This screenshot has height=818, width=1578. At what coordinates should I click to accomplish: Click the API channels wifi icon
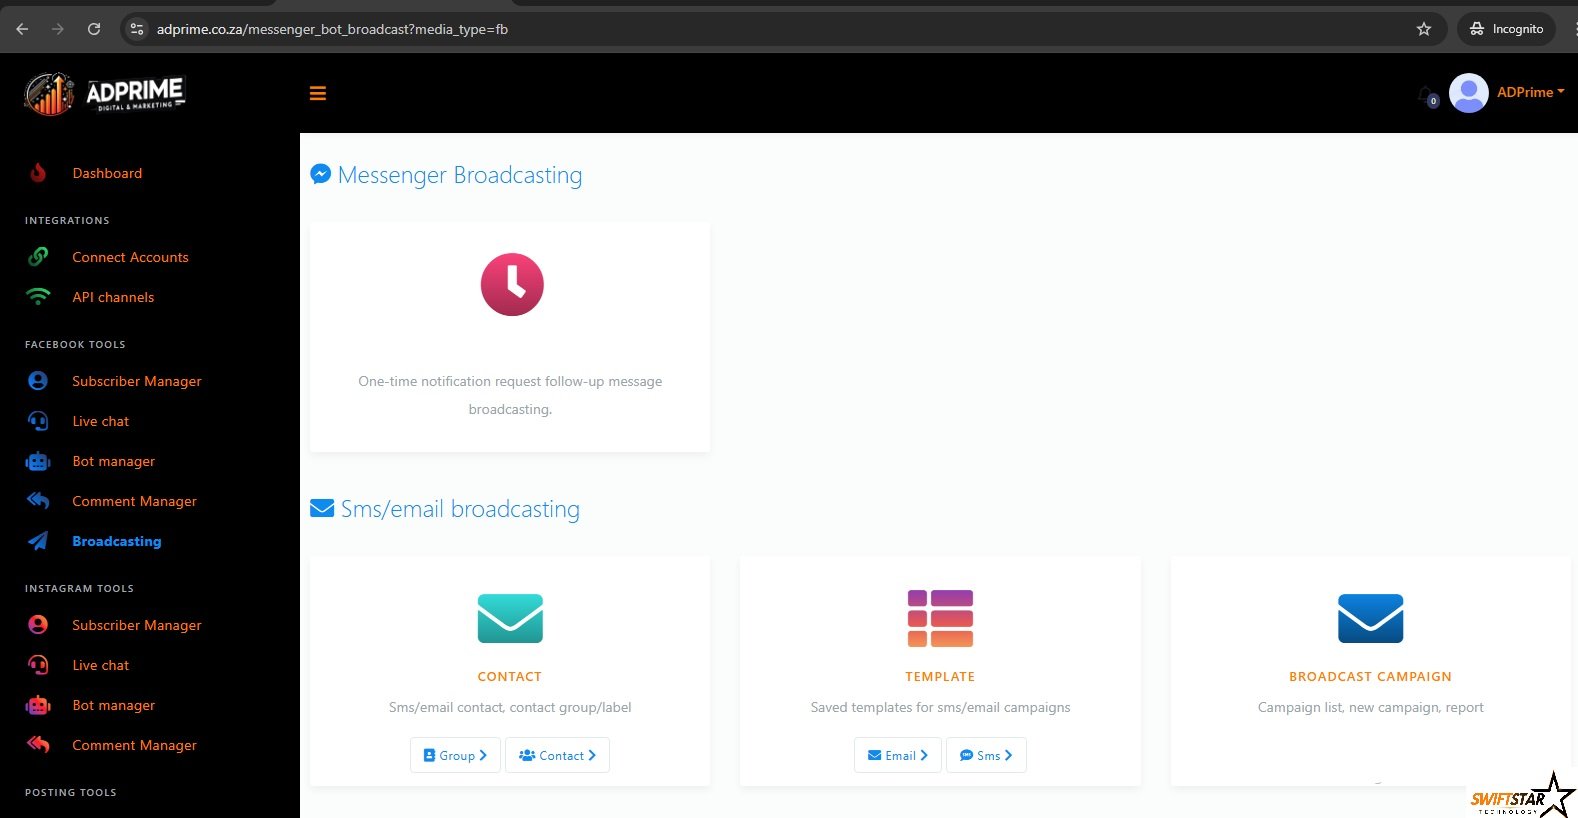tap(38, 297)
